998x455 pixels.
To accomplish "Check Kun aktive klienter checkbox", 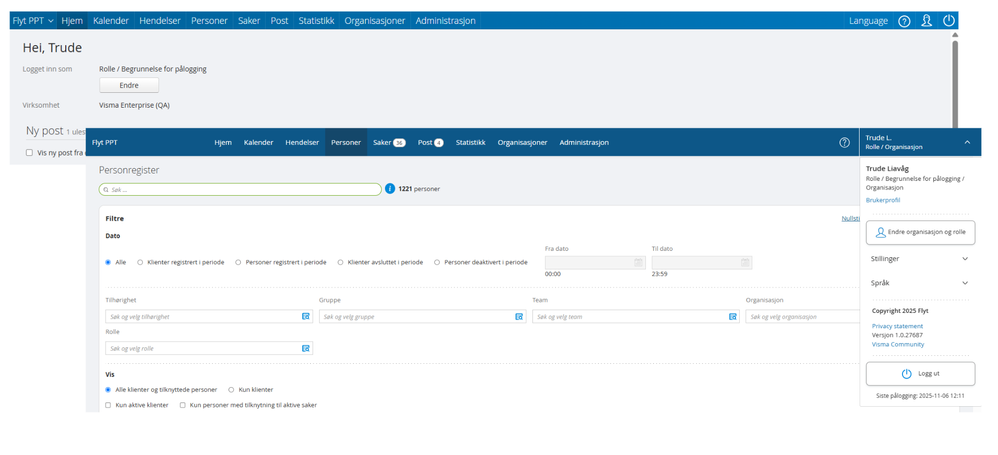I will (x=109, y=405).
